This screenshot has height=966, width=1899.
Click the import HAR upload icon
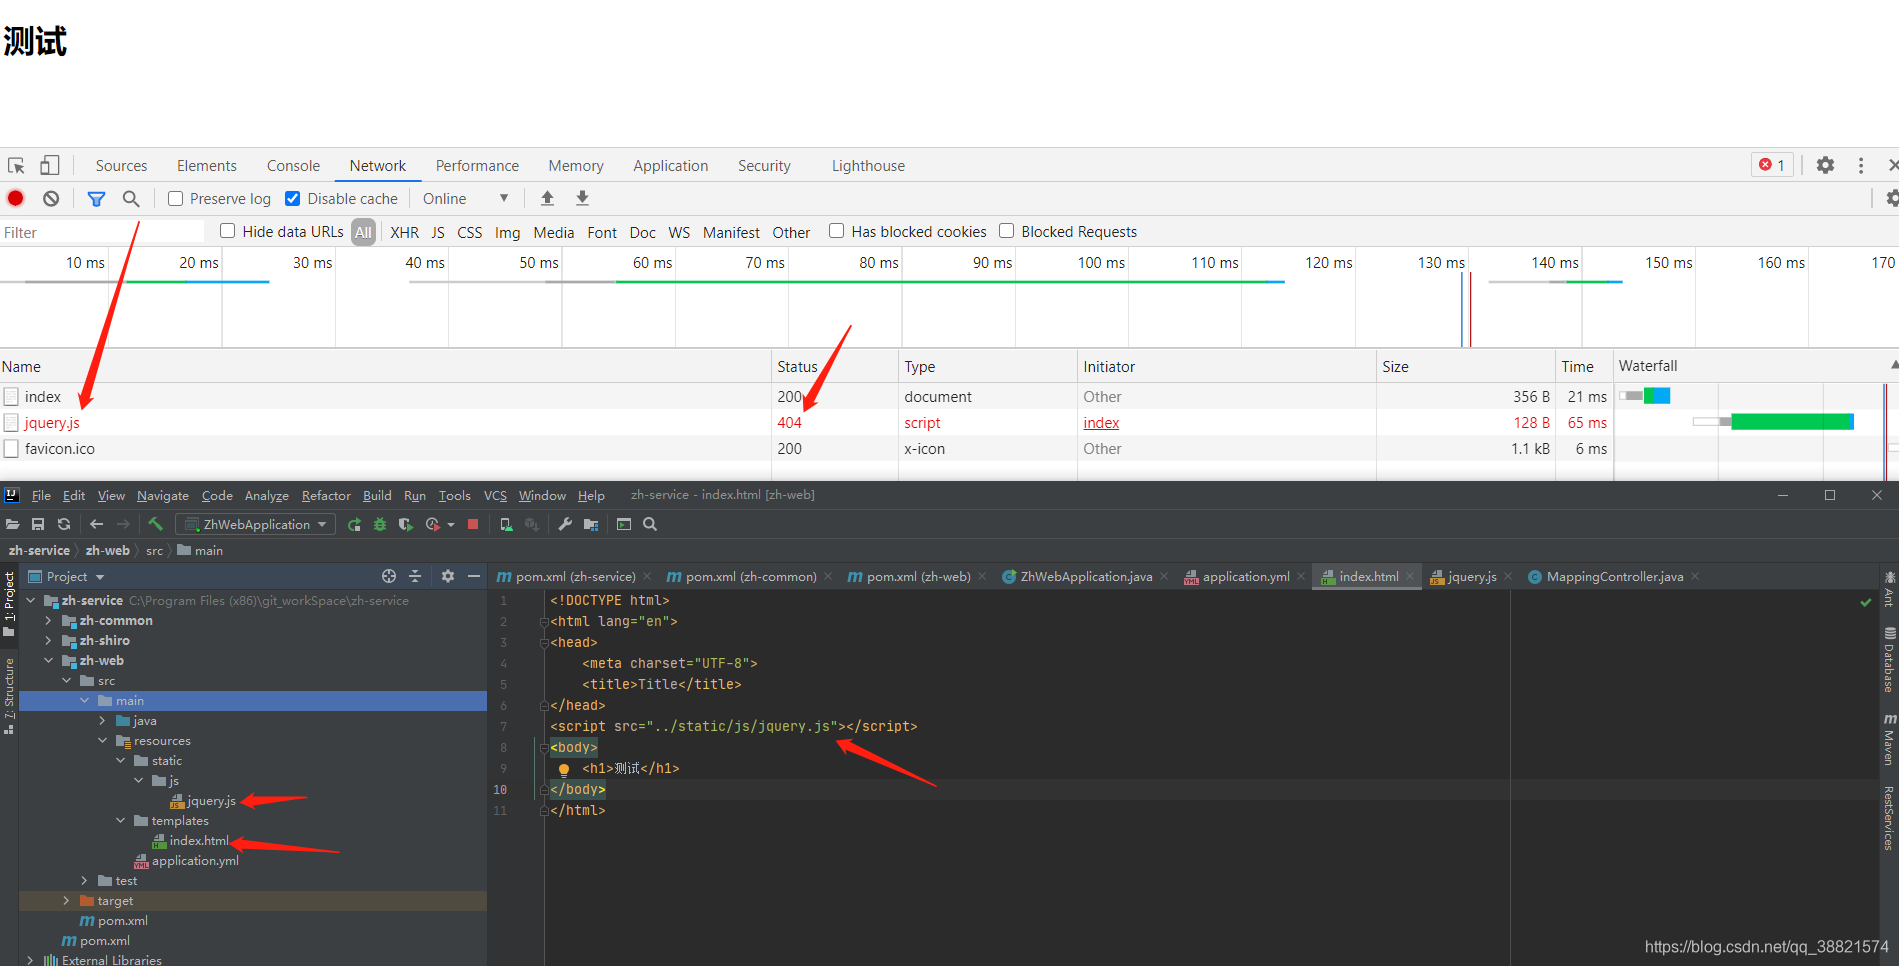(x=547, y=198)
